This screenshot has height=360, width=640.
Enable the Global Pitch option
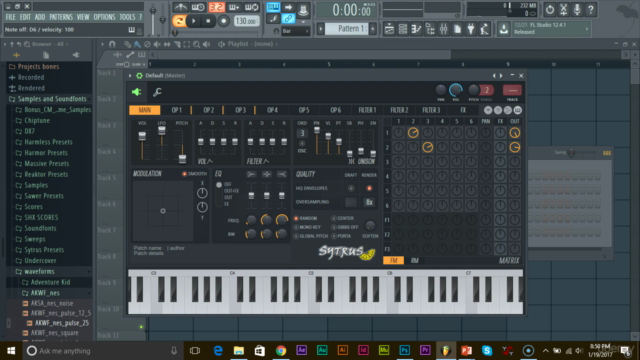point(296,236)
